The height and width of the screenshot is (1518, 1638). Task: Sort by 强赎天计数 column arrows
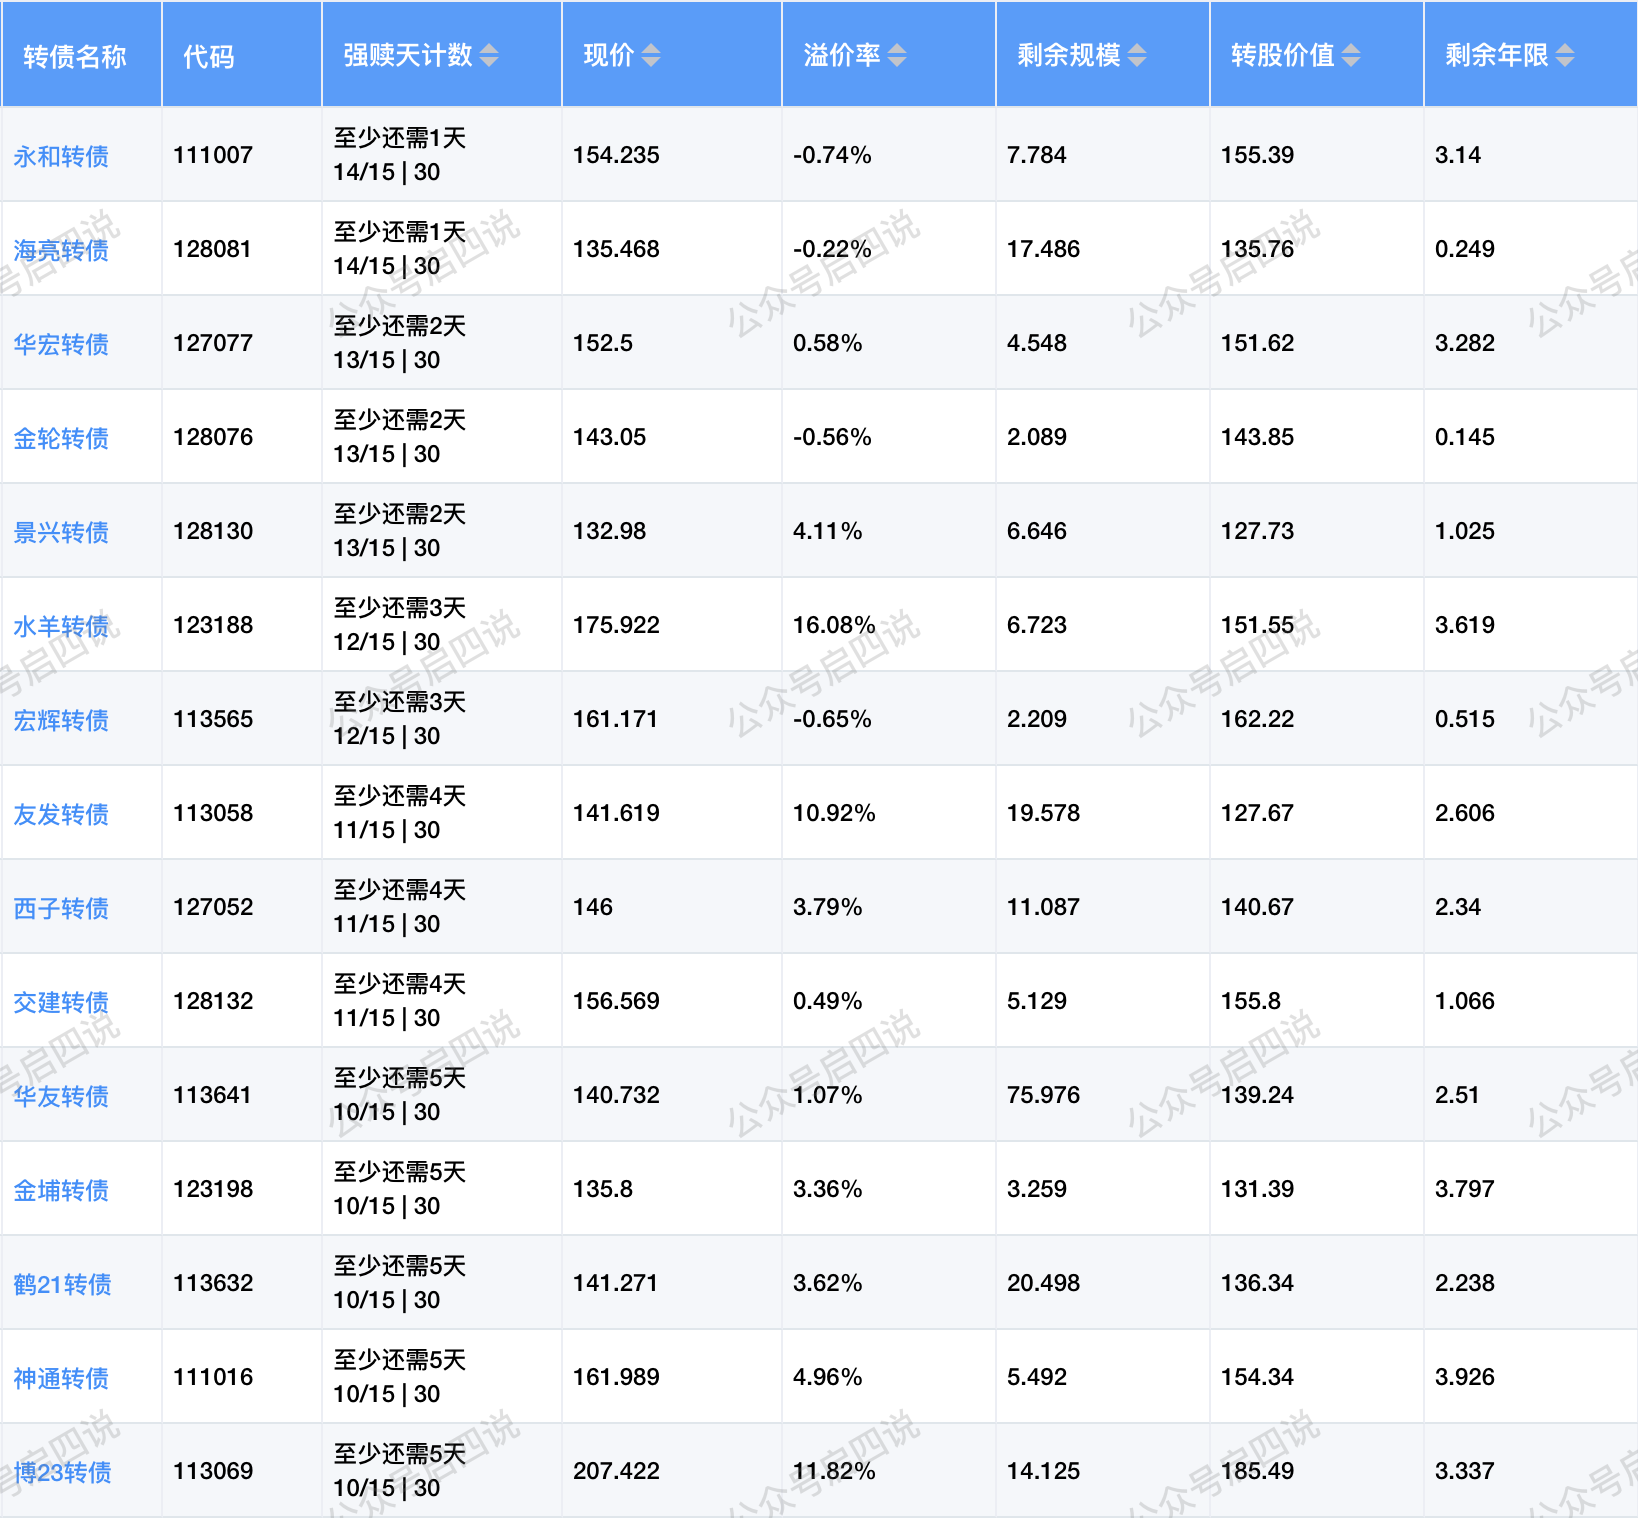(489, 55)
